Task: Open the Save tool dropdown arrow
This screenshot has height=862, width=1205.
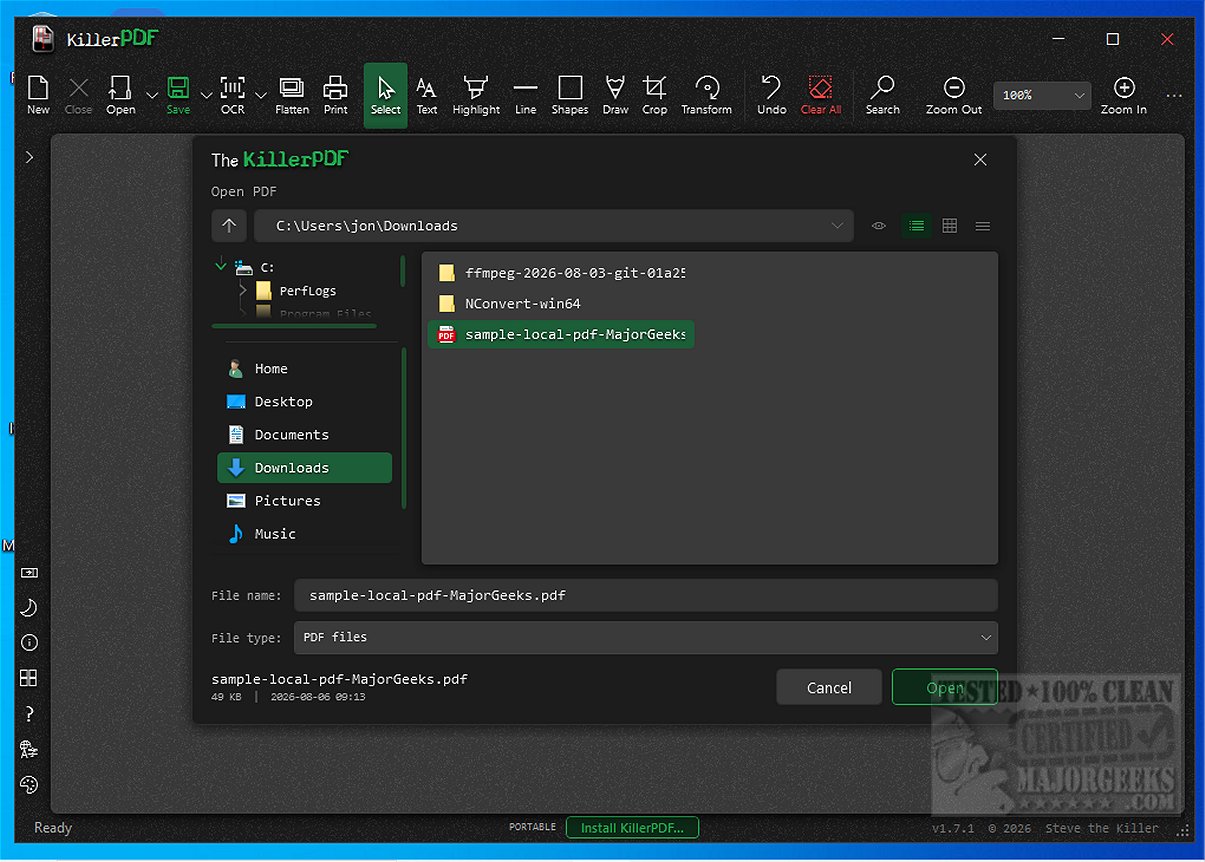Action: pyautogui.click(x=206, y=95)
